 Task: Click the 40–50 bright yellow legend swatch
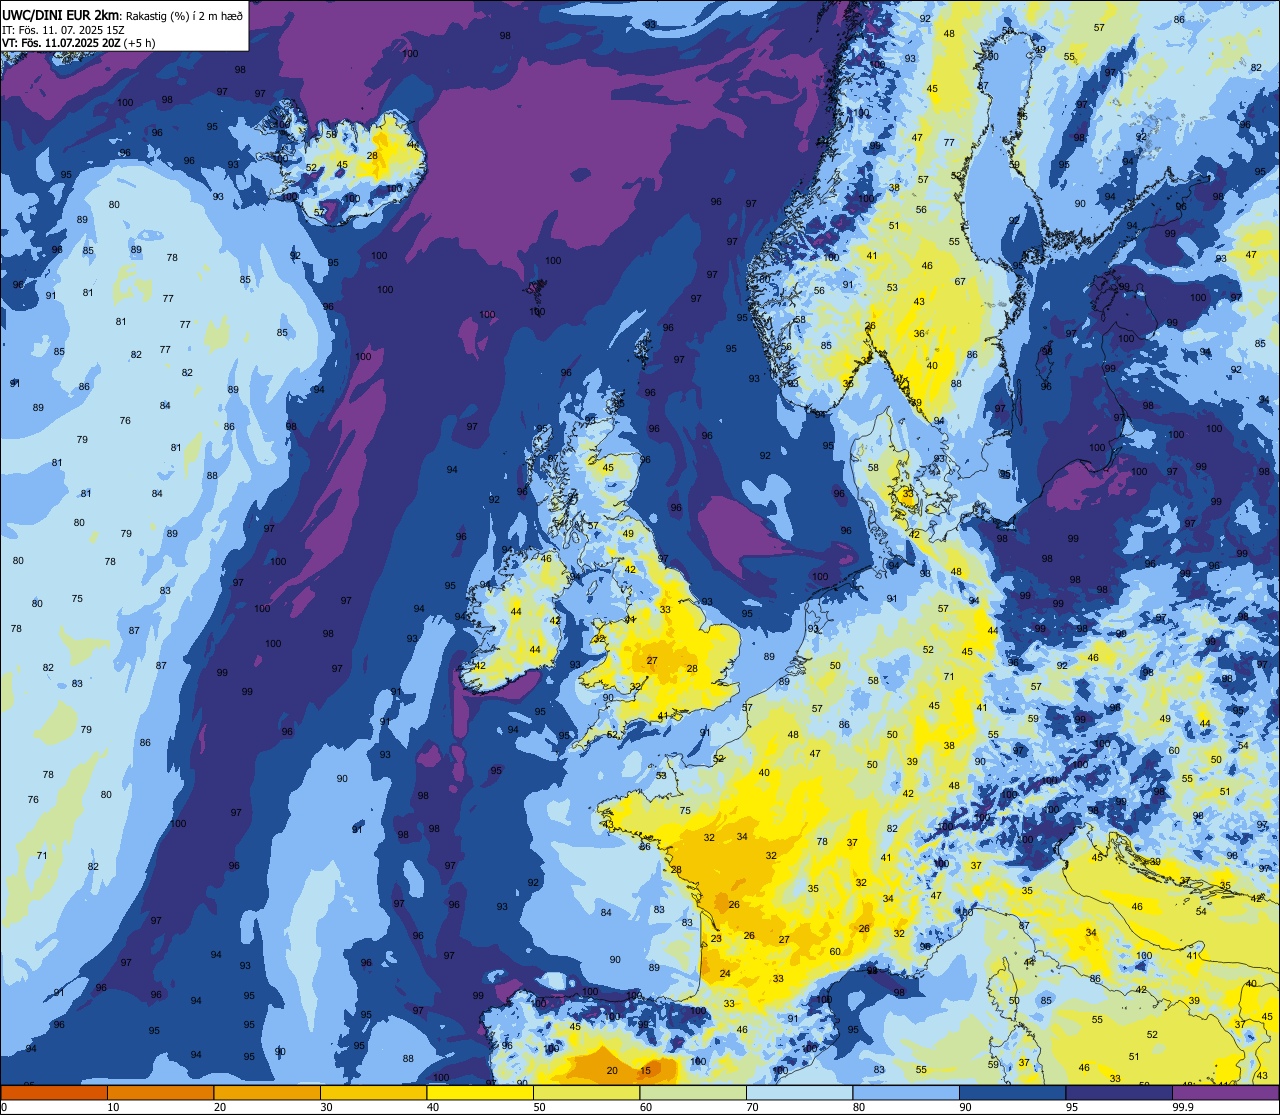(x=480, y=1093)
